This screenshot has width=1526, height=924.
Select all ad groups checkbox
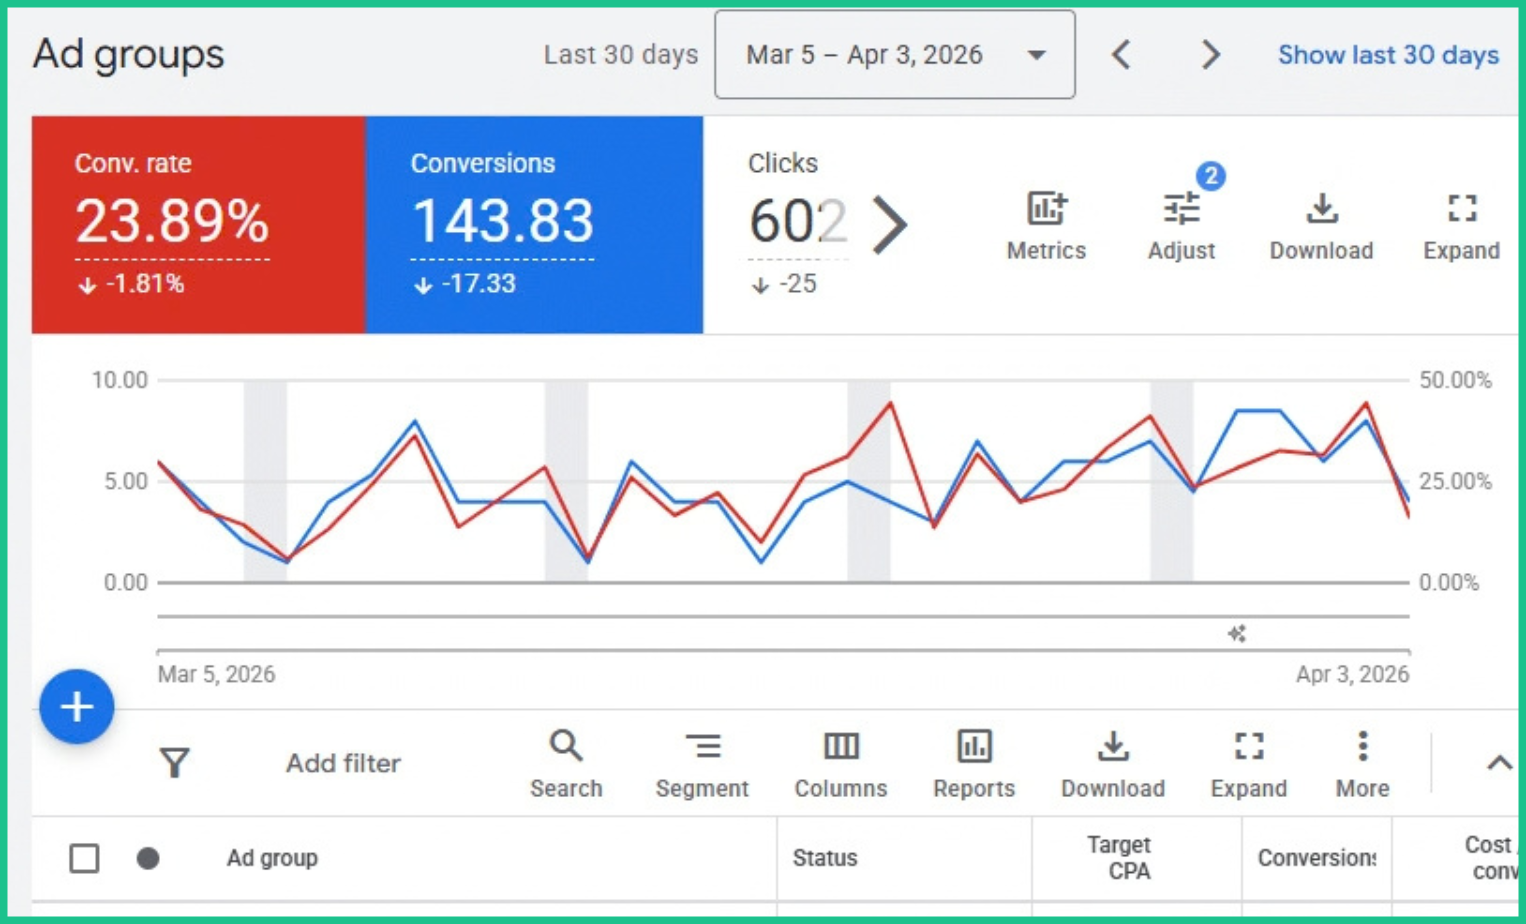point(84,858)
